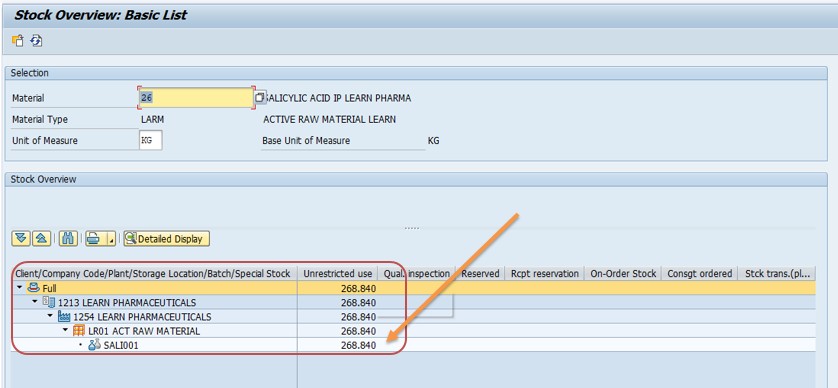Click the 268.840 value in LR01 row

pos(358,331)
